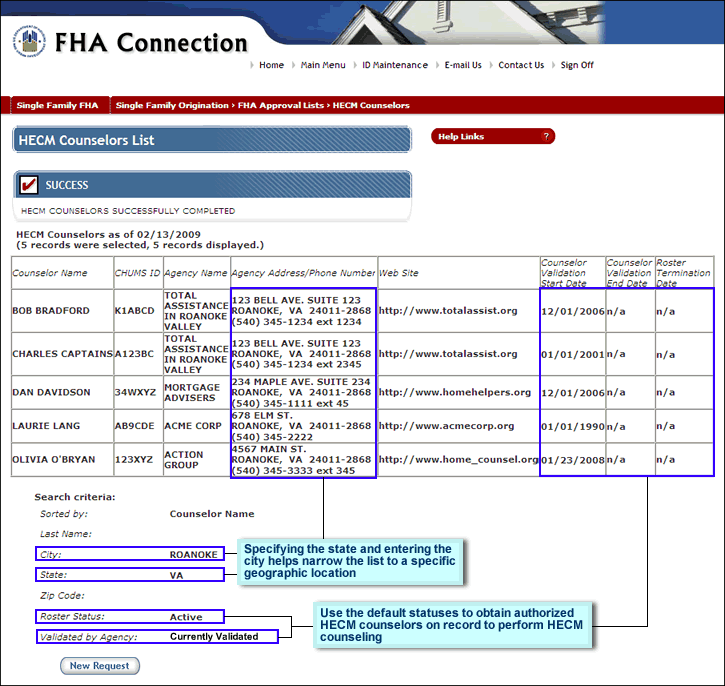The width and height of the screenshot is (725, 686).
Task: Click start date 01/01/2001
Action: [x=573, y=355]
